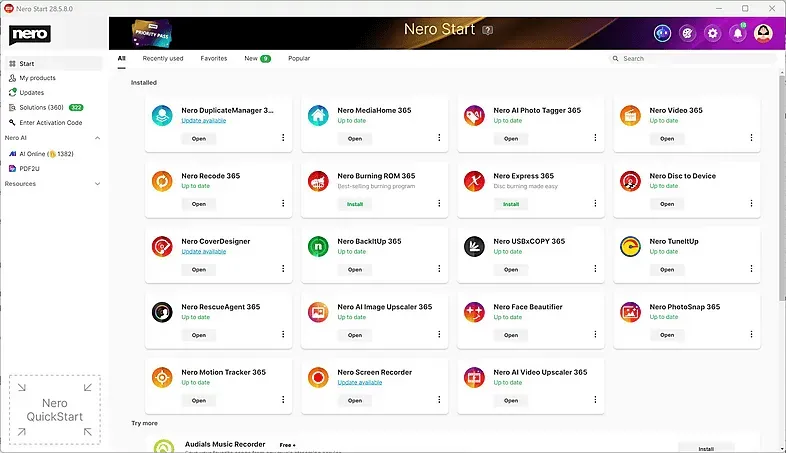786x453 pixels.
Task: Select the All tab
Action: point(121,59)
